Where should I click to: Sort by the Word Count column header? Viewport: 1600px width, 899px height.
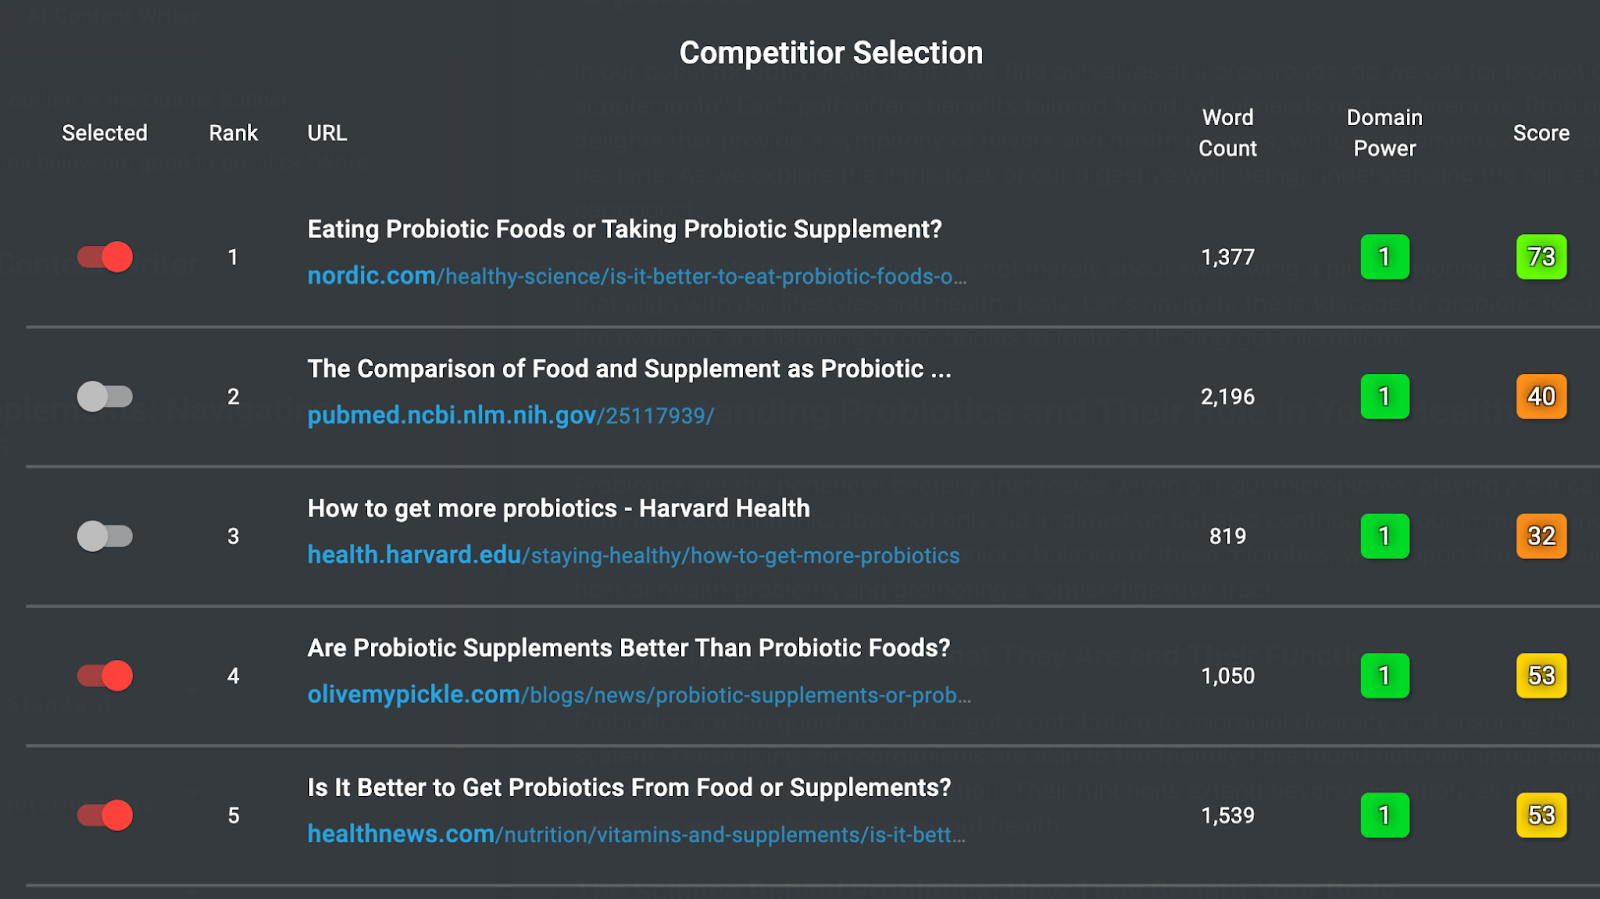[x=1228, y=133]
